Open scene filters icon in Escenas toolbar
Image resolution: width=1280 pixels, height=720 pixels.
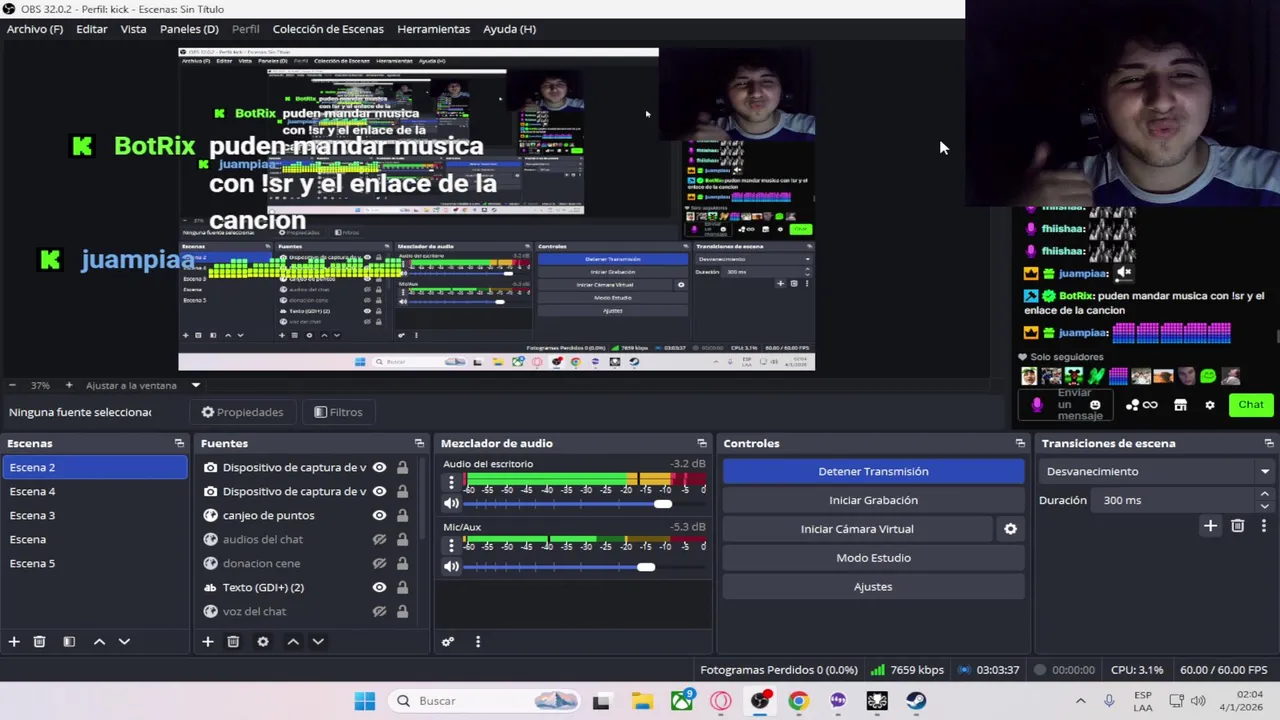pyautogui.click(x=69, y=641)
